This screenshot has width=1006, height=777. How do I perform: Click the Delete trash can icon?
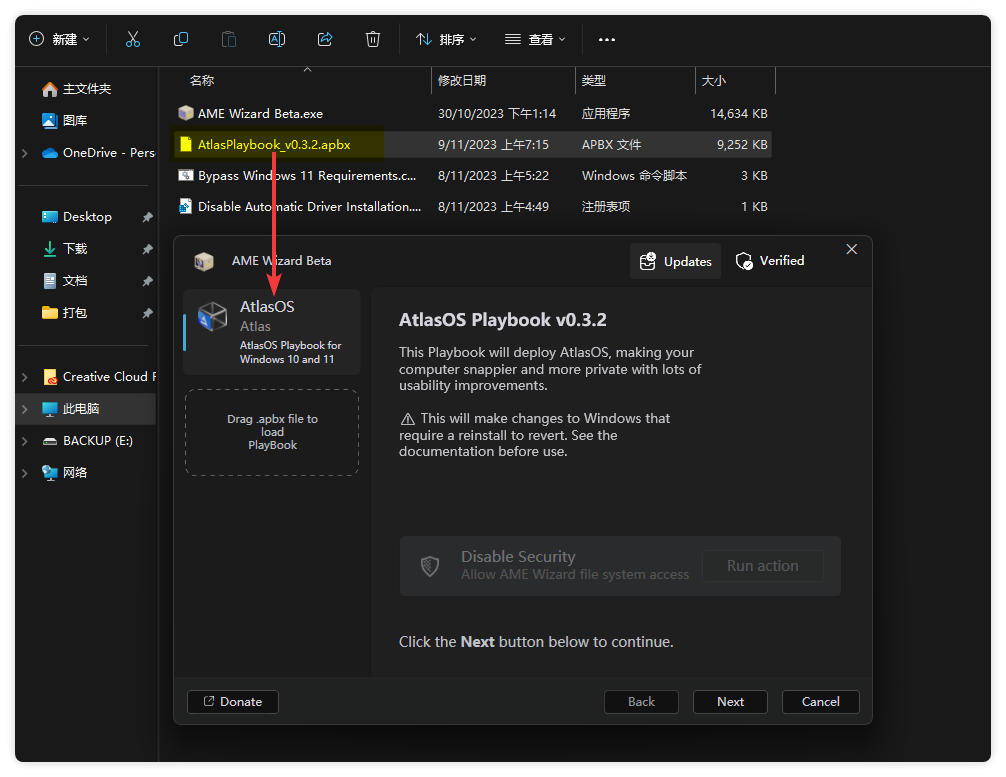(373, 39)
